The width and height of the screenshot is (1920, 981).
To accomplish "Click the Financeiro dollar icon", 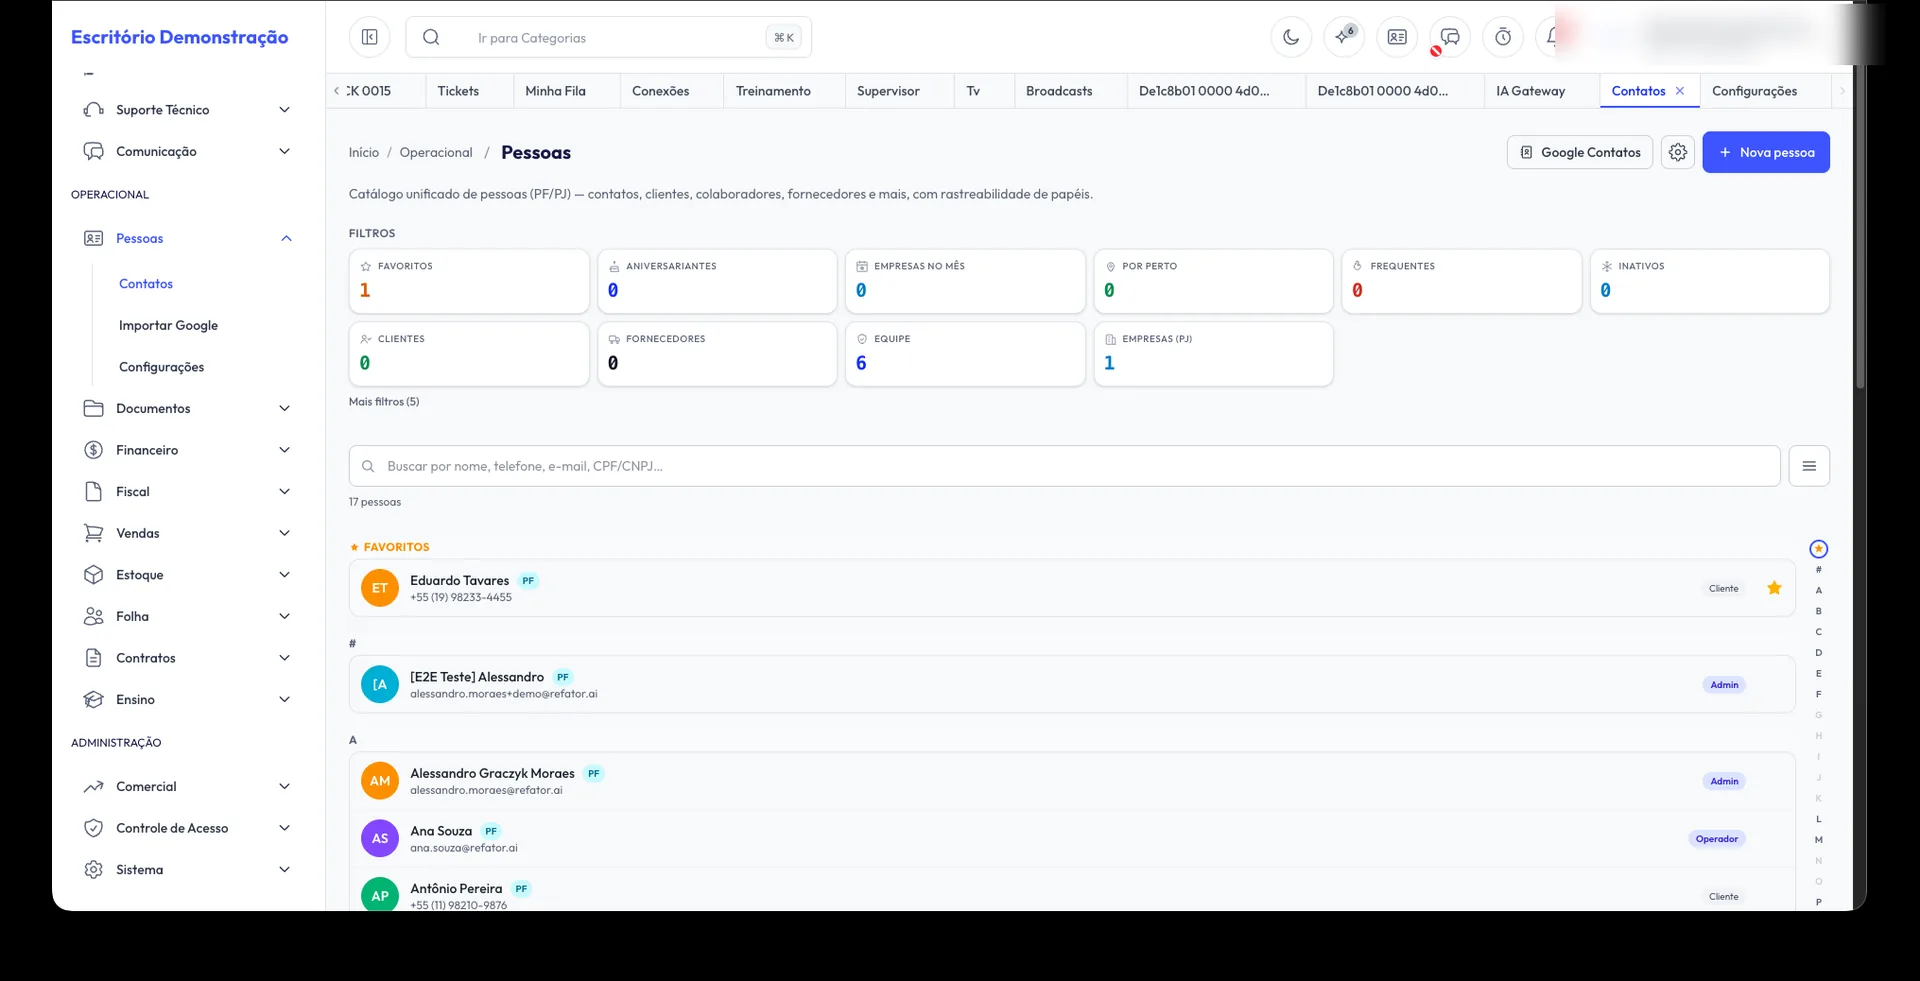I will 94,450.
